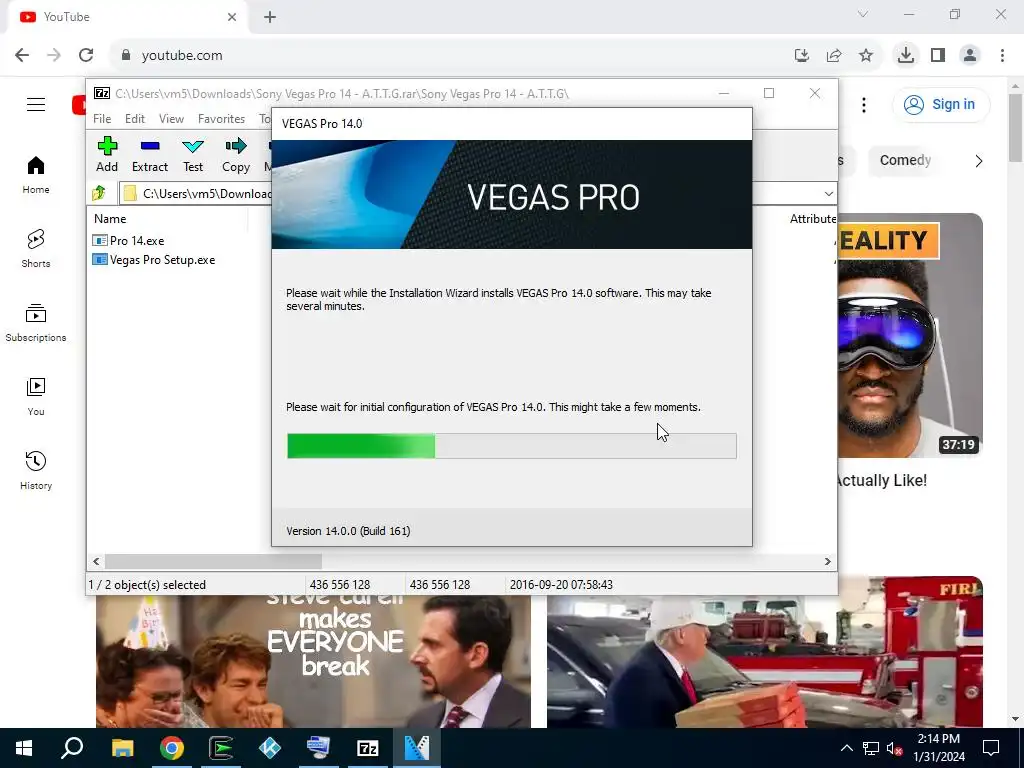Image resolution: width=1024 pixels, height=768 pixels.
Task: Go up one folder level in 7-Zip
Action: (99, 193)
